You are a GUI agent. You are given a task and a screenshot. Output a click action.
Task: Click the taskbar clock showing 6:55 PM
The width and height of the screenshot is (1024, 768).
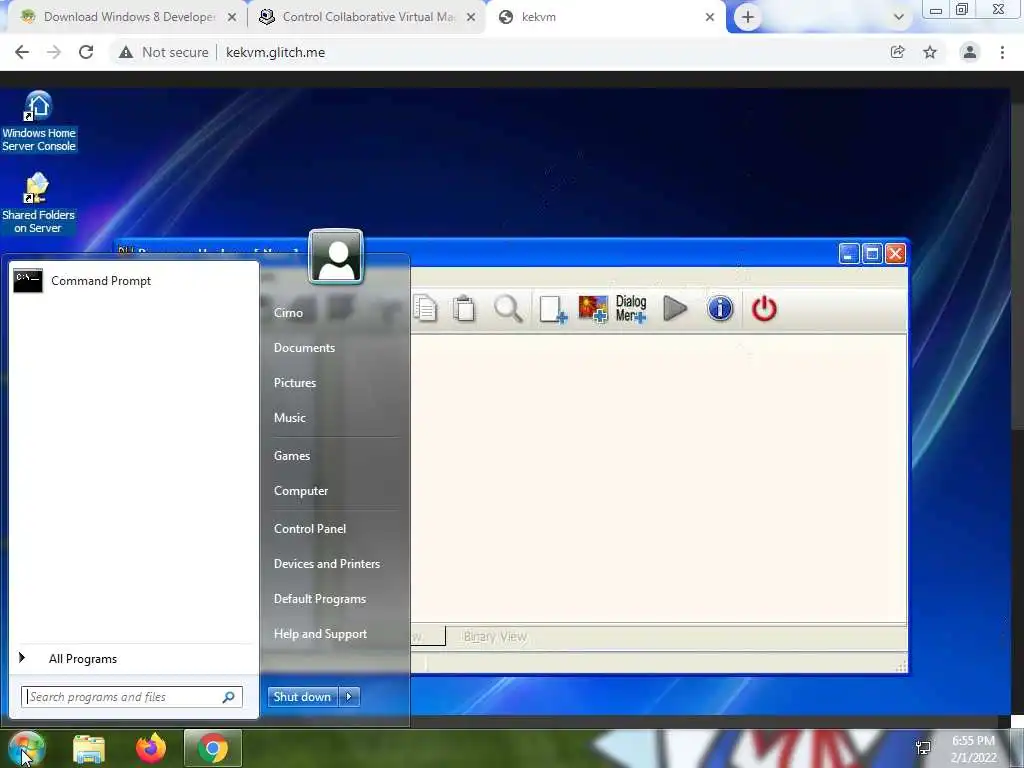tap(974, 749)
